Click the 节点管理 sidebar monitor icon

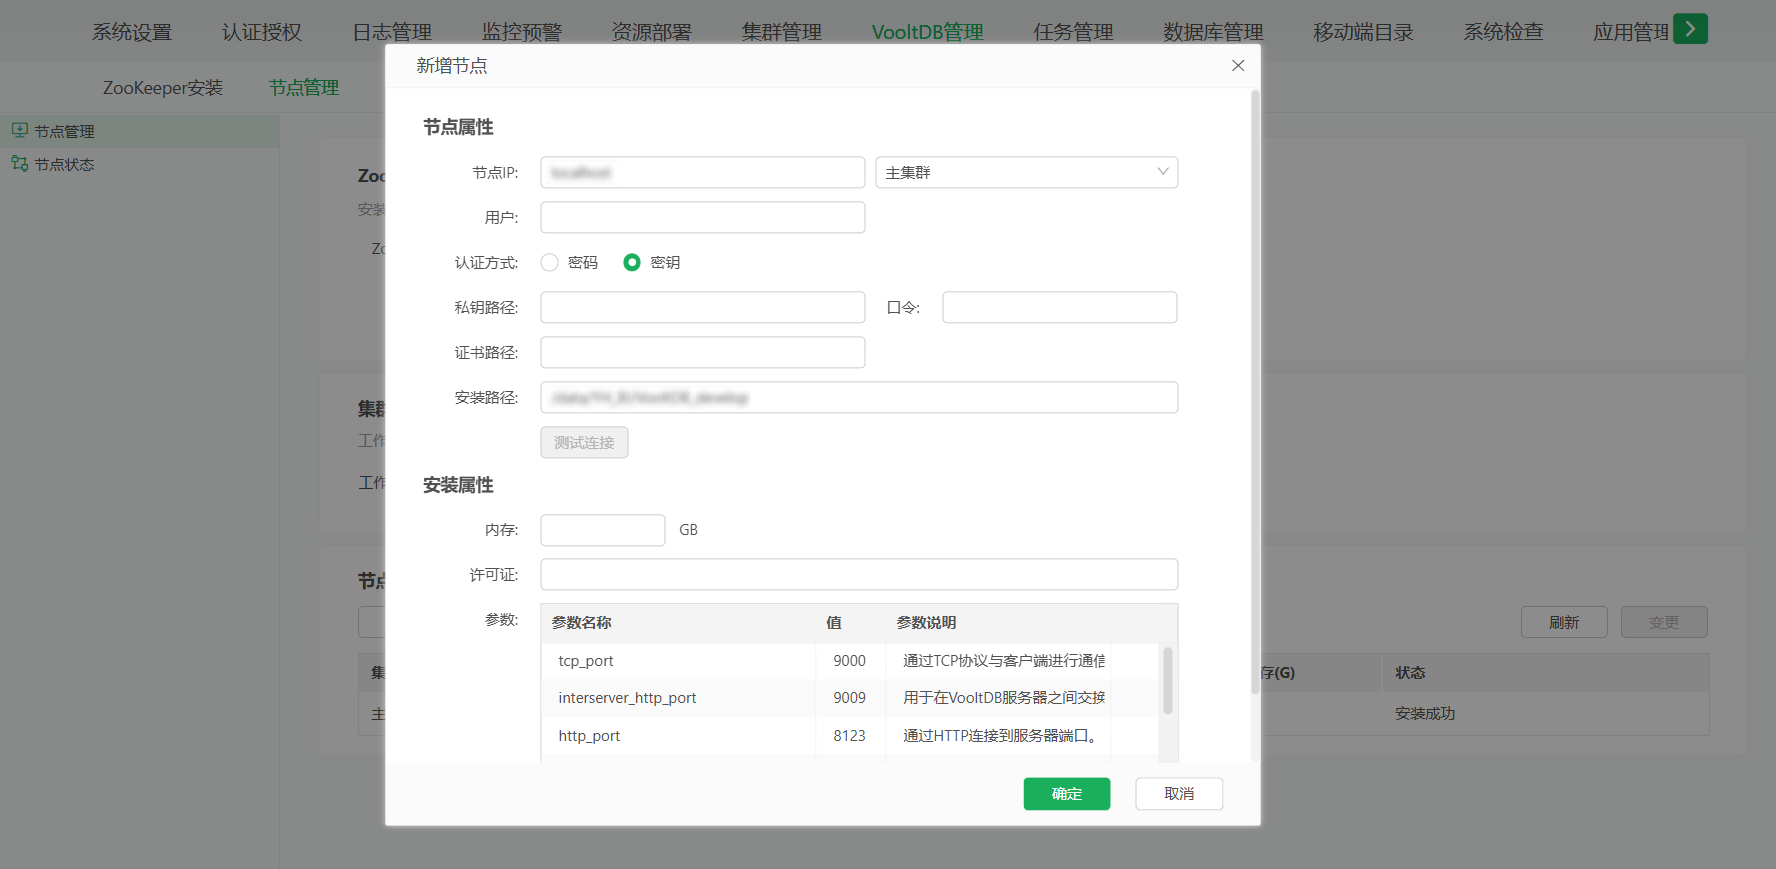(x=19, y=131)
